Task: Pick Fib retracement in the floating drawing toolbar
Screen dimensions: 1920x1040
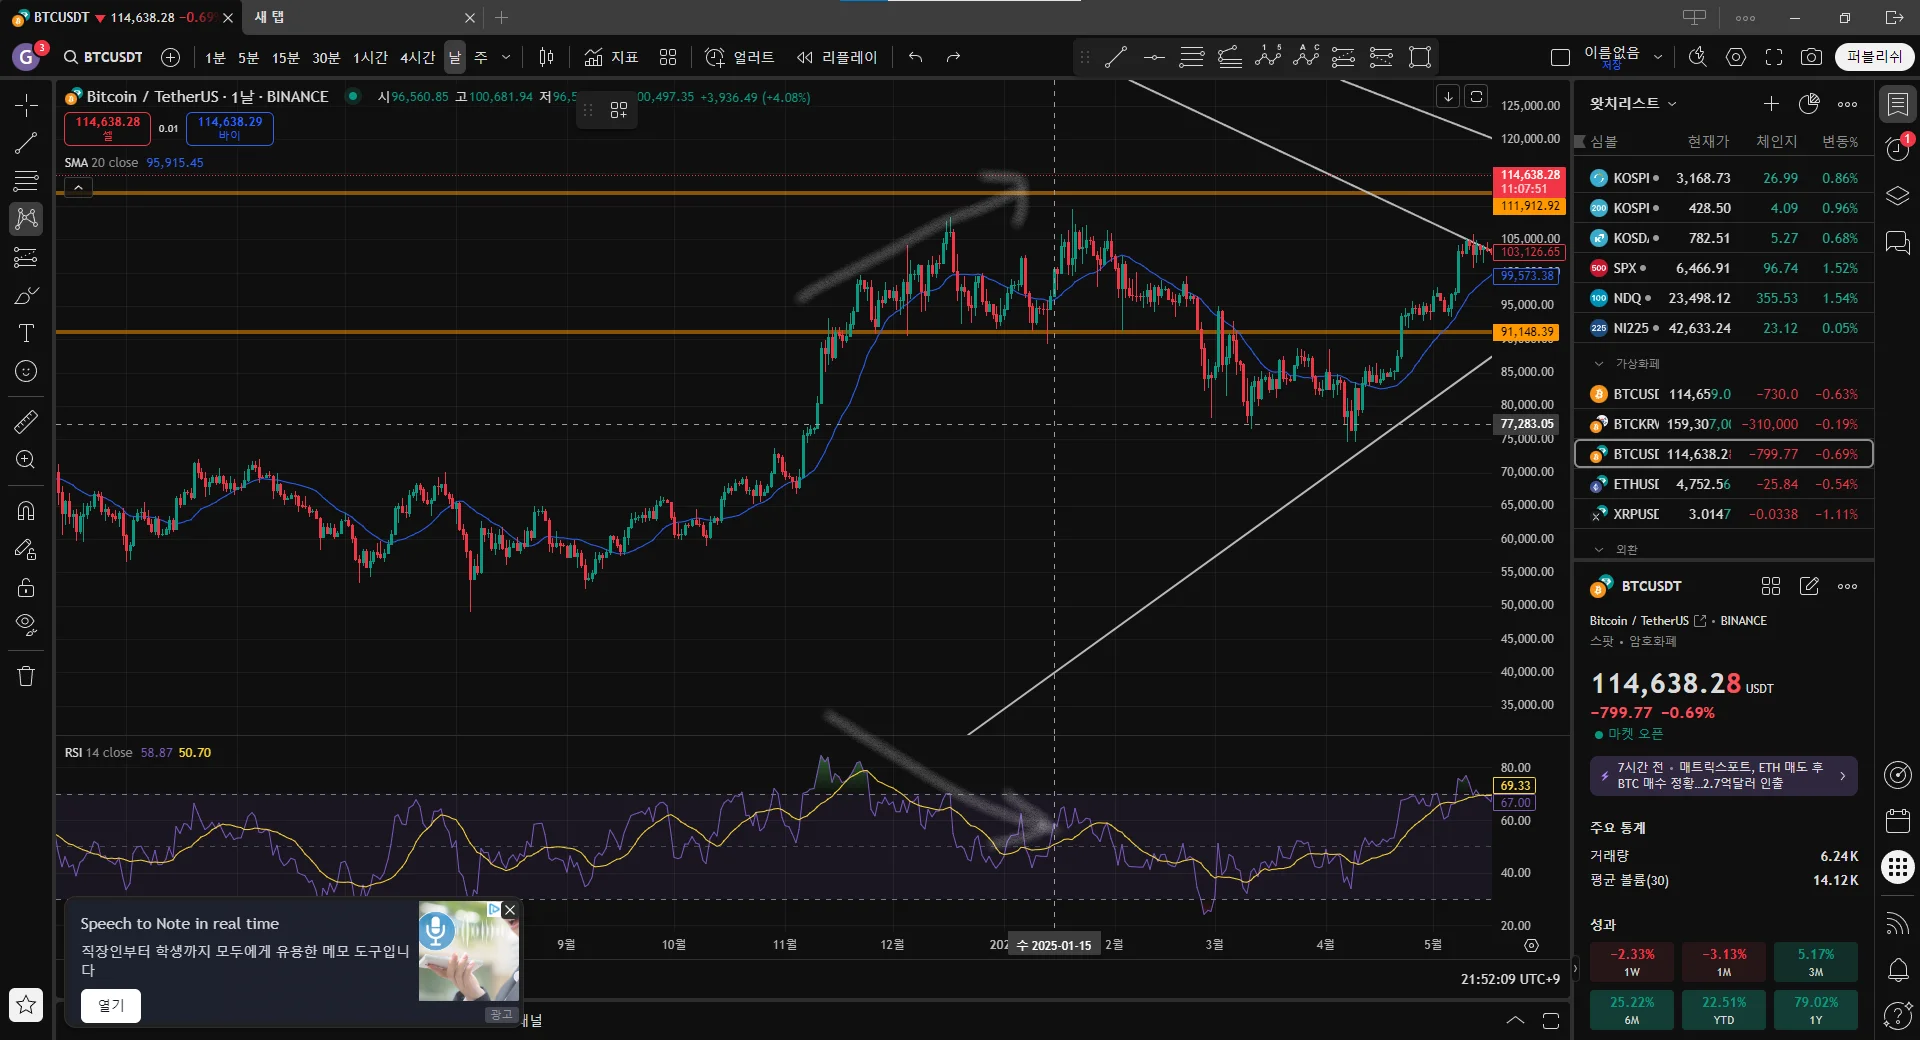Action: click(1192, 58)
